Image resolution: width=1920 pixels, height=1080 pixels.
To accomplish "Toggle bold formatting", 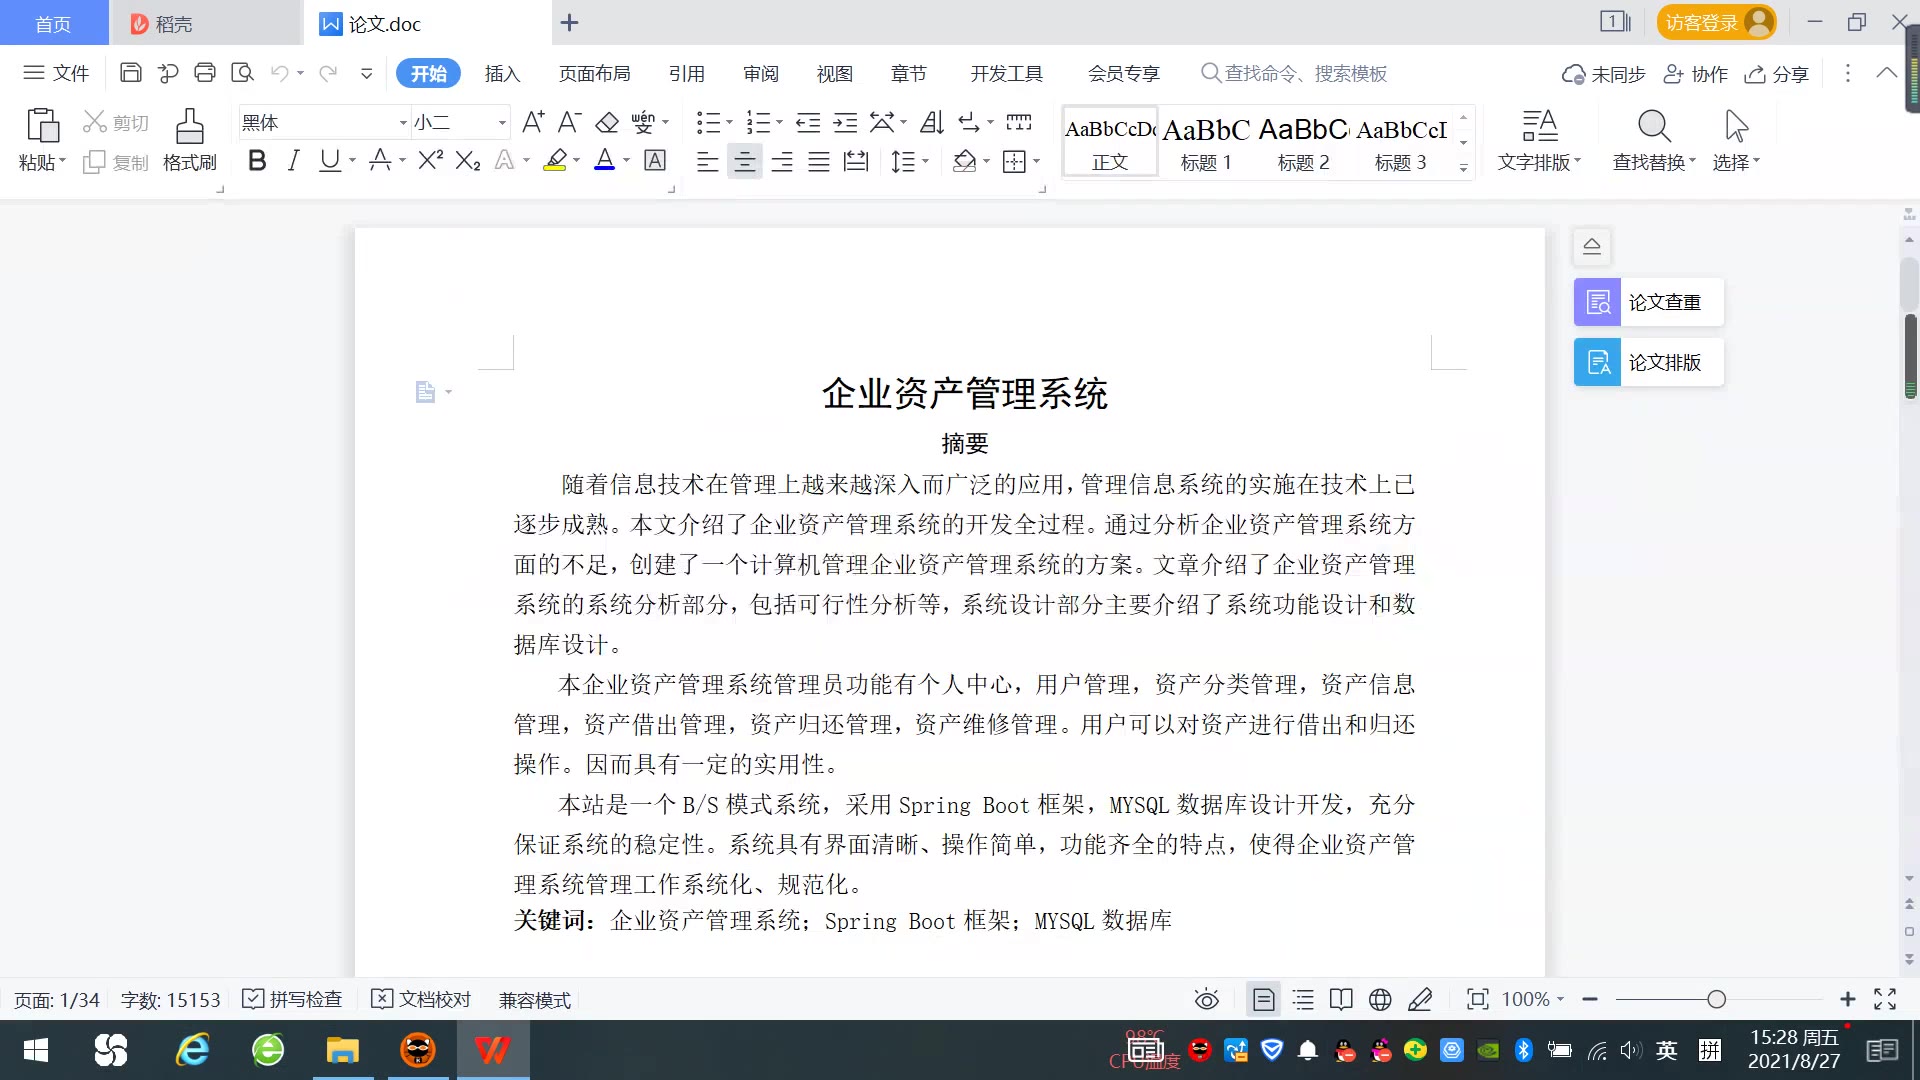I will click(257, 161).
